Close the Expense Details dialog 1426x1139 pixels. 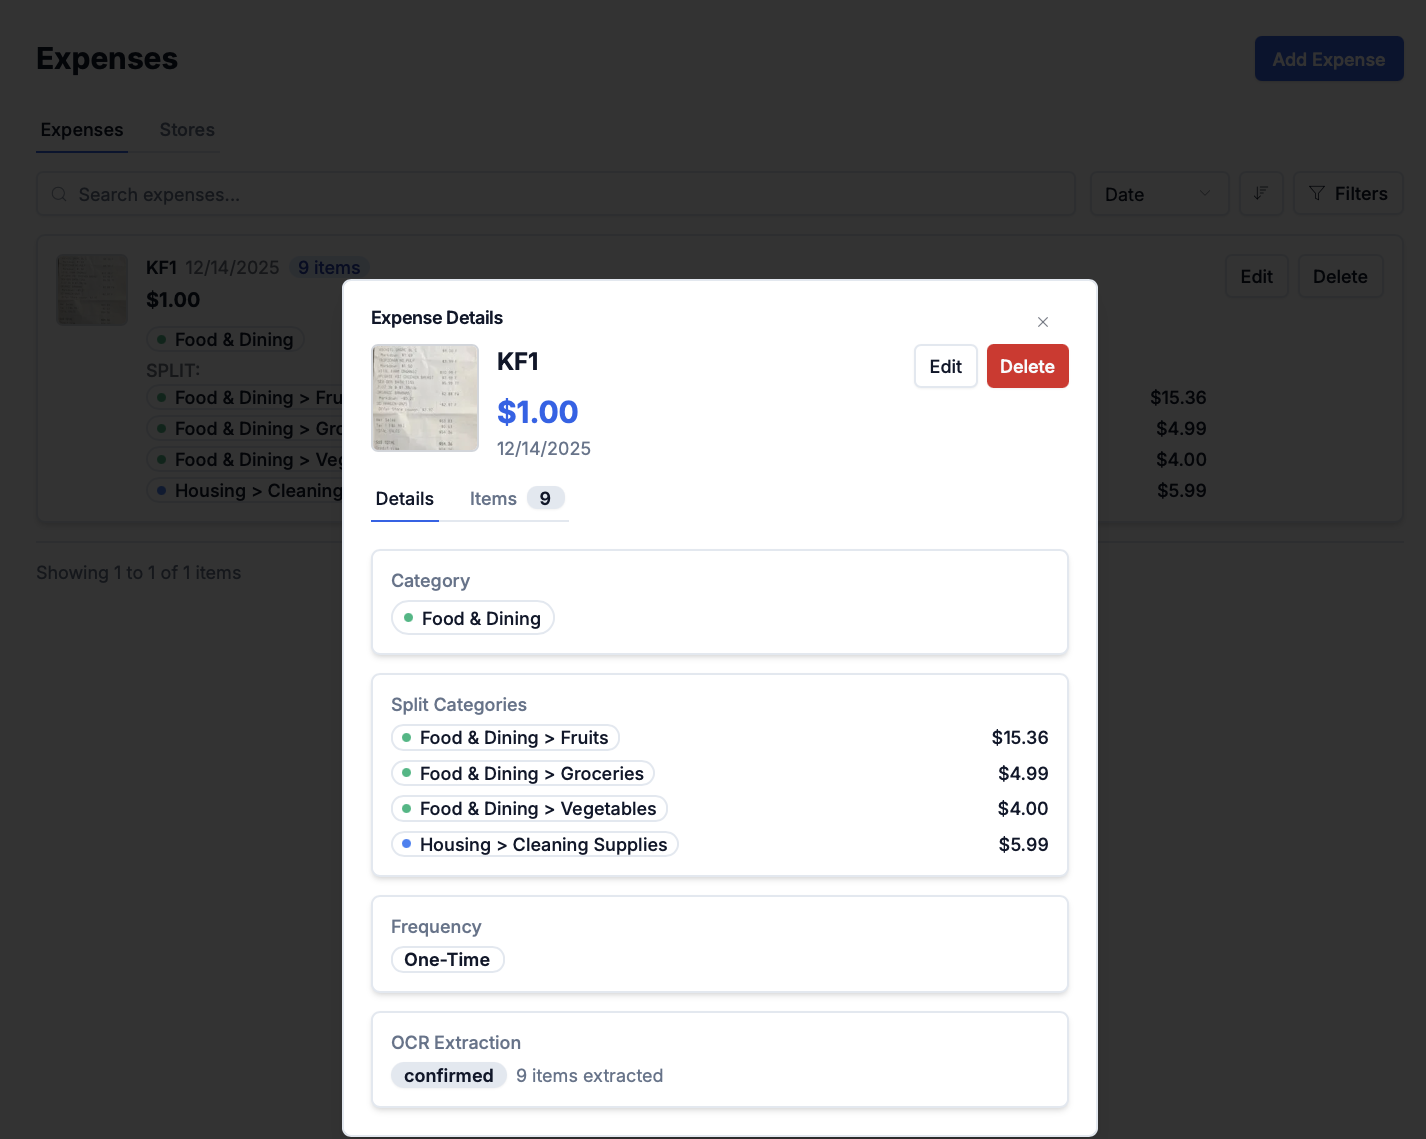click(x=1042, y=322)
